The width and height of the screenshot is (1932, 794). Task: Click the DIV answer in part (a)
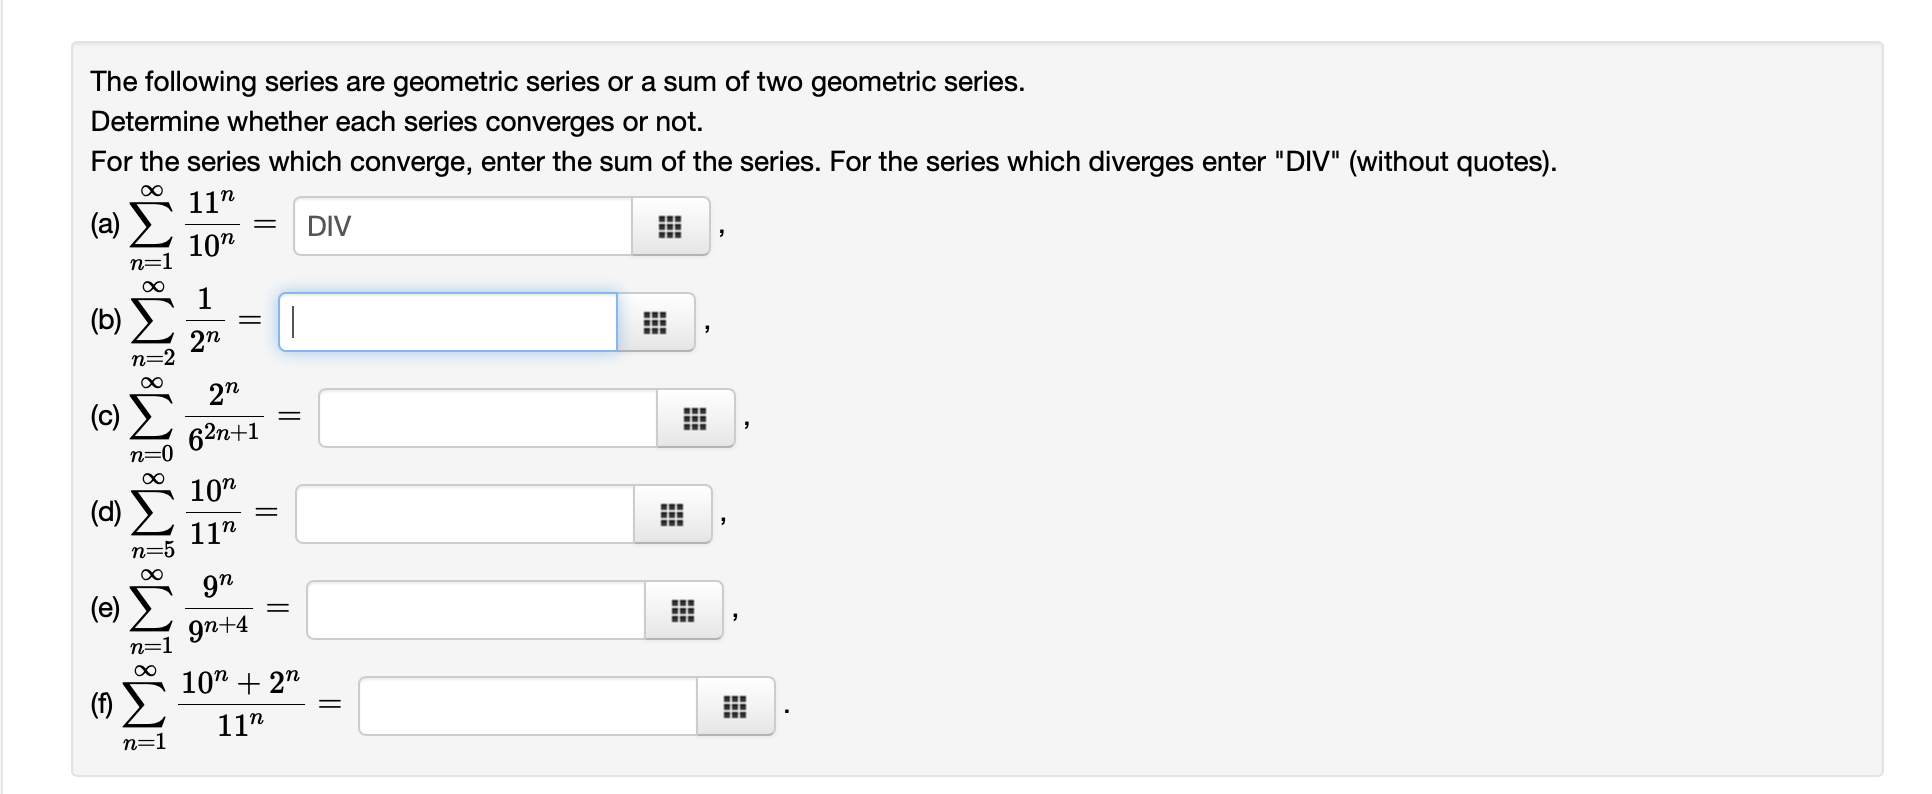point(330,227)
